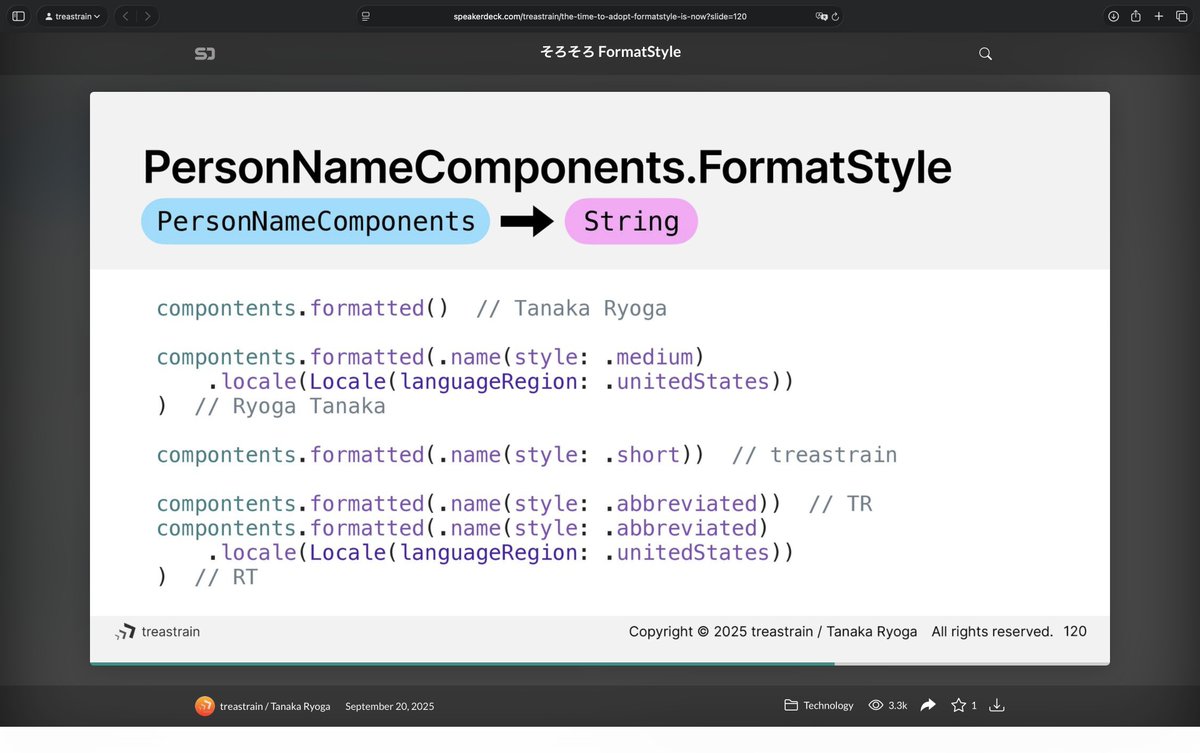Click the 3.3k views eye icon
Image resolution: width=1200 pixels, height=753 pixels.
[876, 705]
